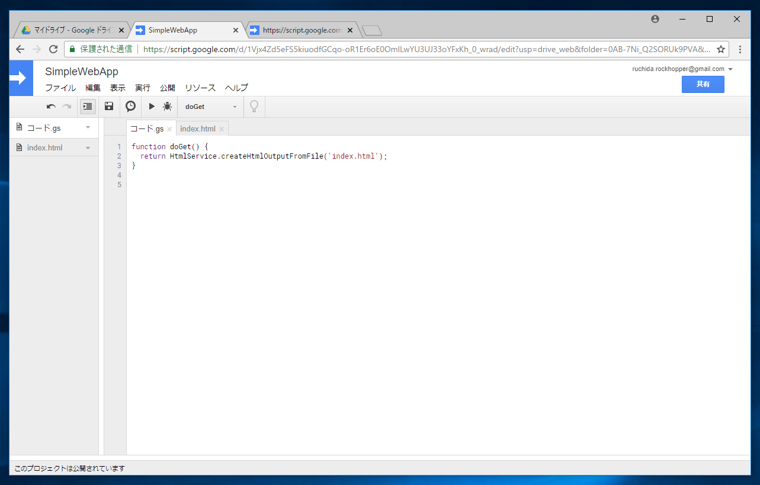Close the マイドライブ browser tab

121,30
